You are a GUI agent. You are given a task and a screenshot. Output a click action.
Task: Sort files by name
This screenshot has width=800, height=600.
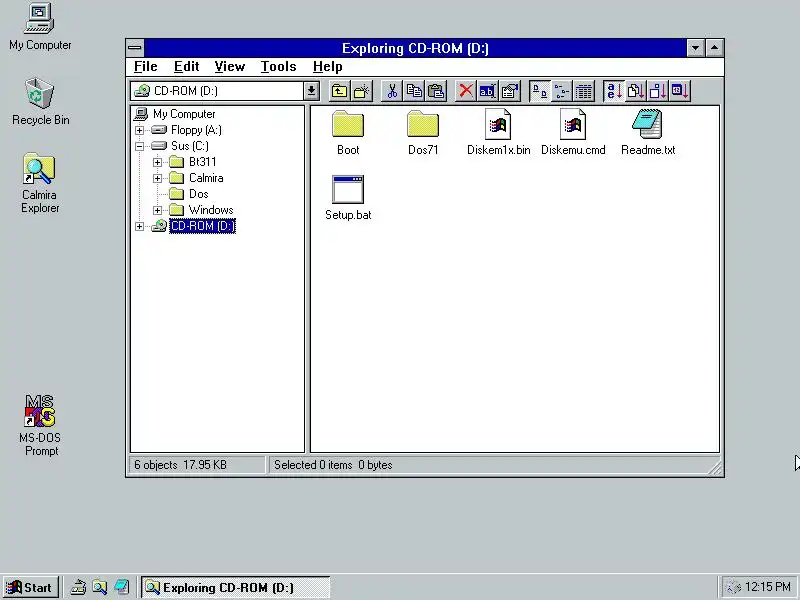pos(614,91)
